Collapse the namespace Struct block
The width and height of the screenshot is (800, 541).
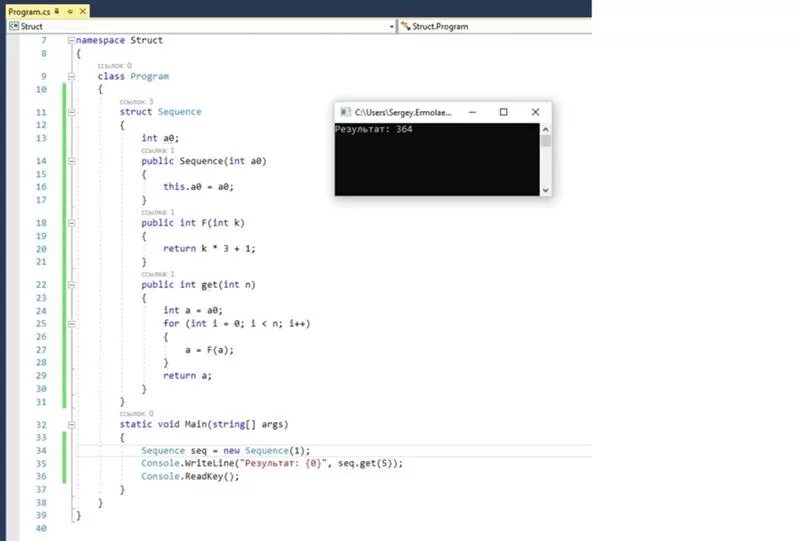(71, 40)
